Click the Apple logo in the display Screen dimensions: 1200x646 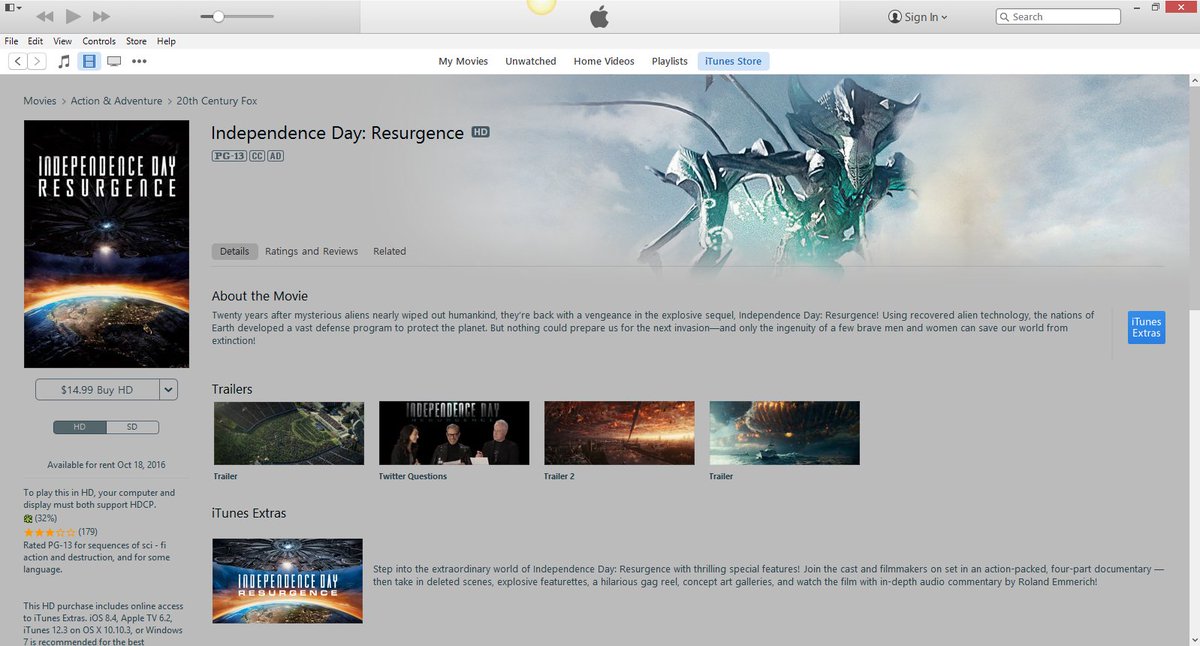click(599, 16)
